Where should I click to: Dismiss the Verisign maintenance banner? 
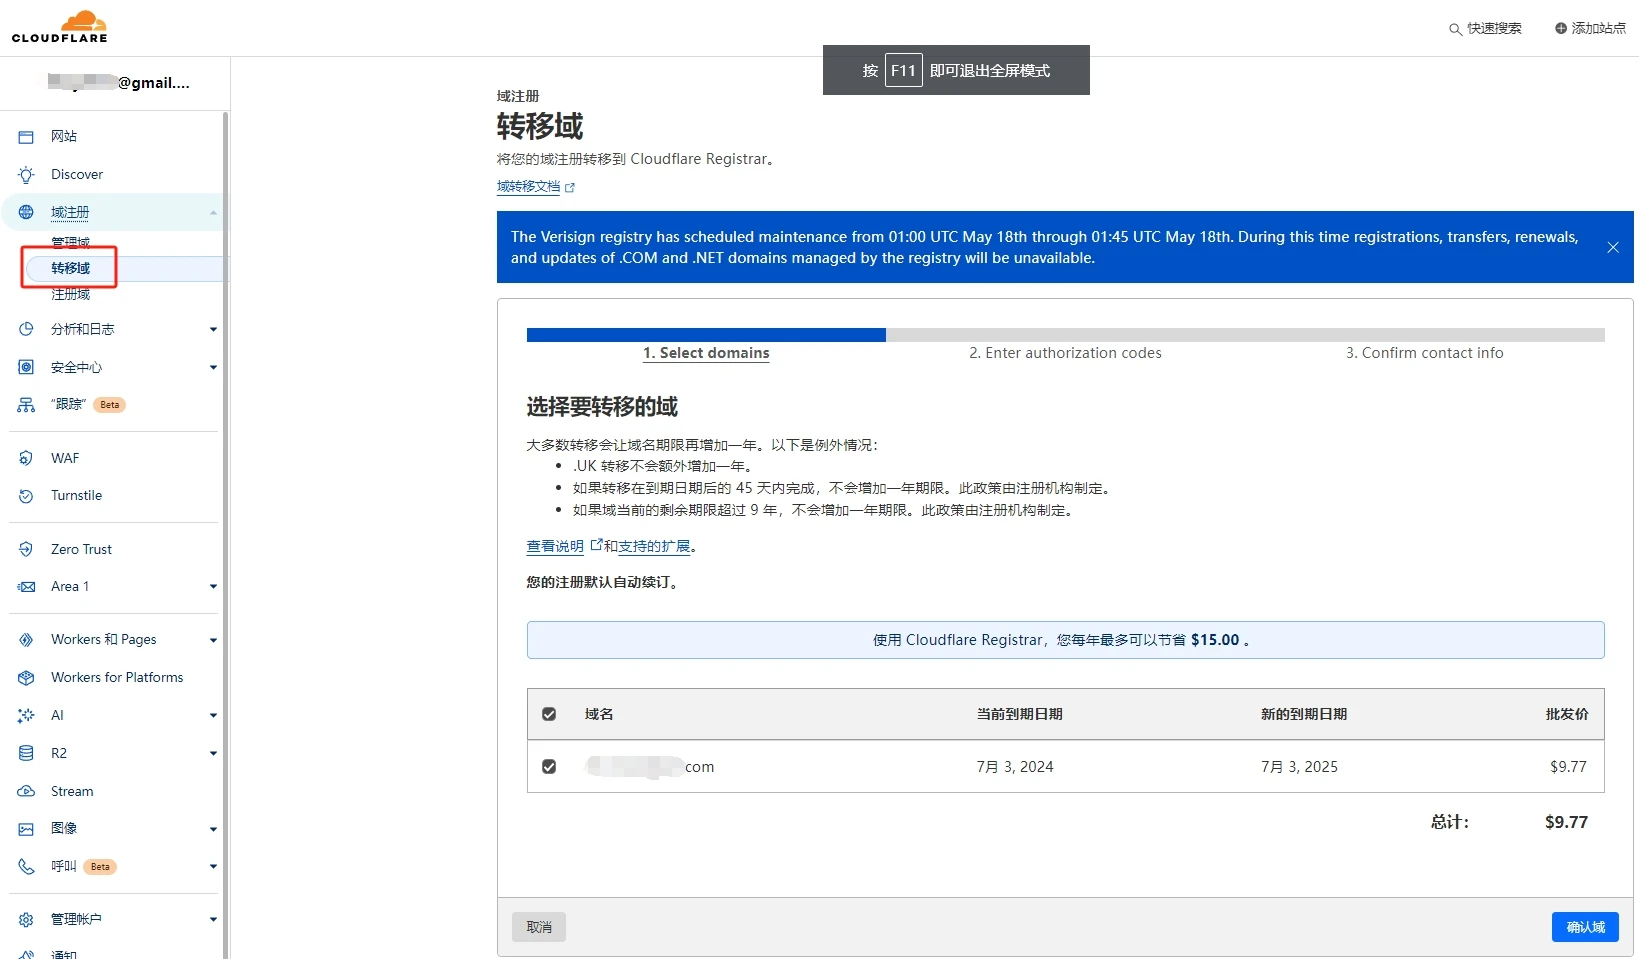pos(1613,247)
